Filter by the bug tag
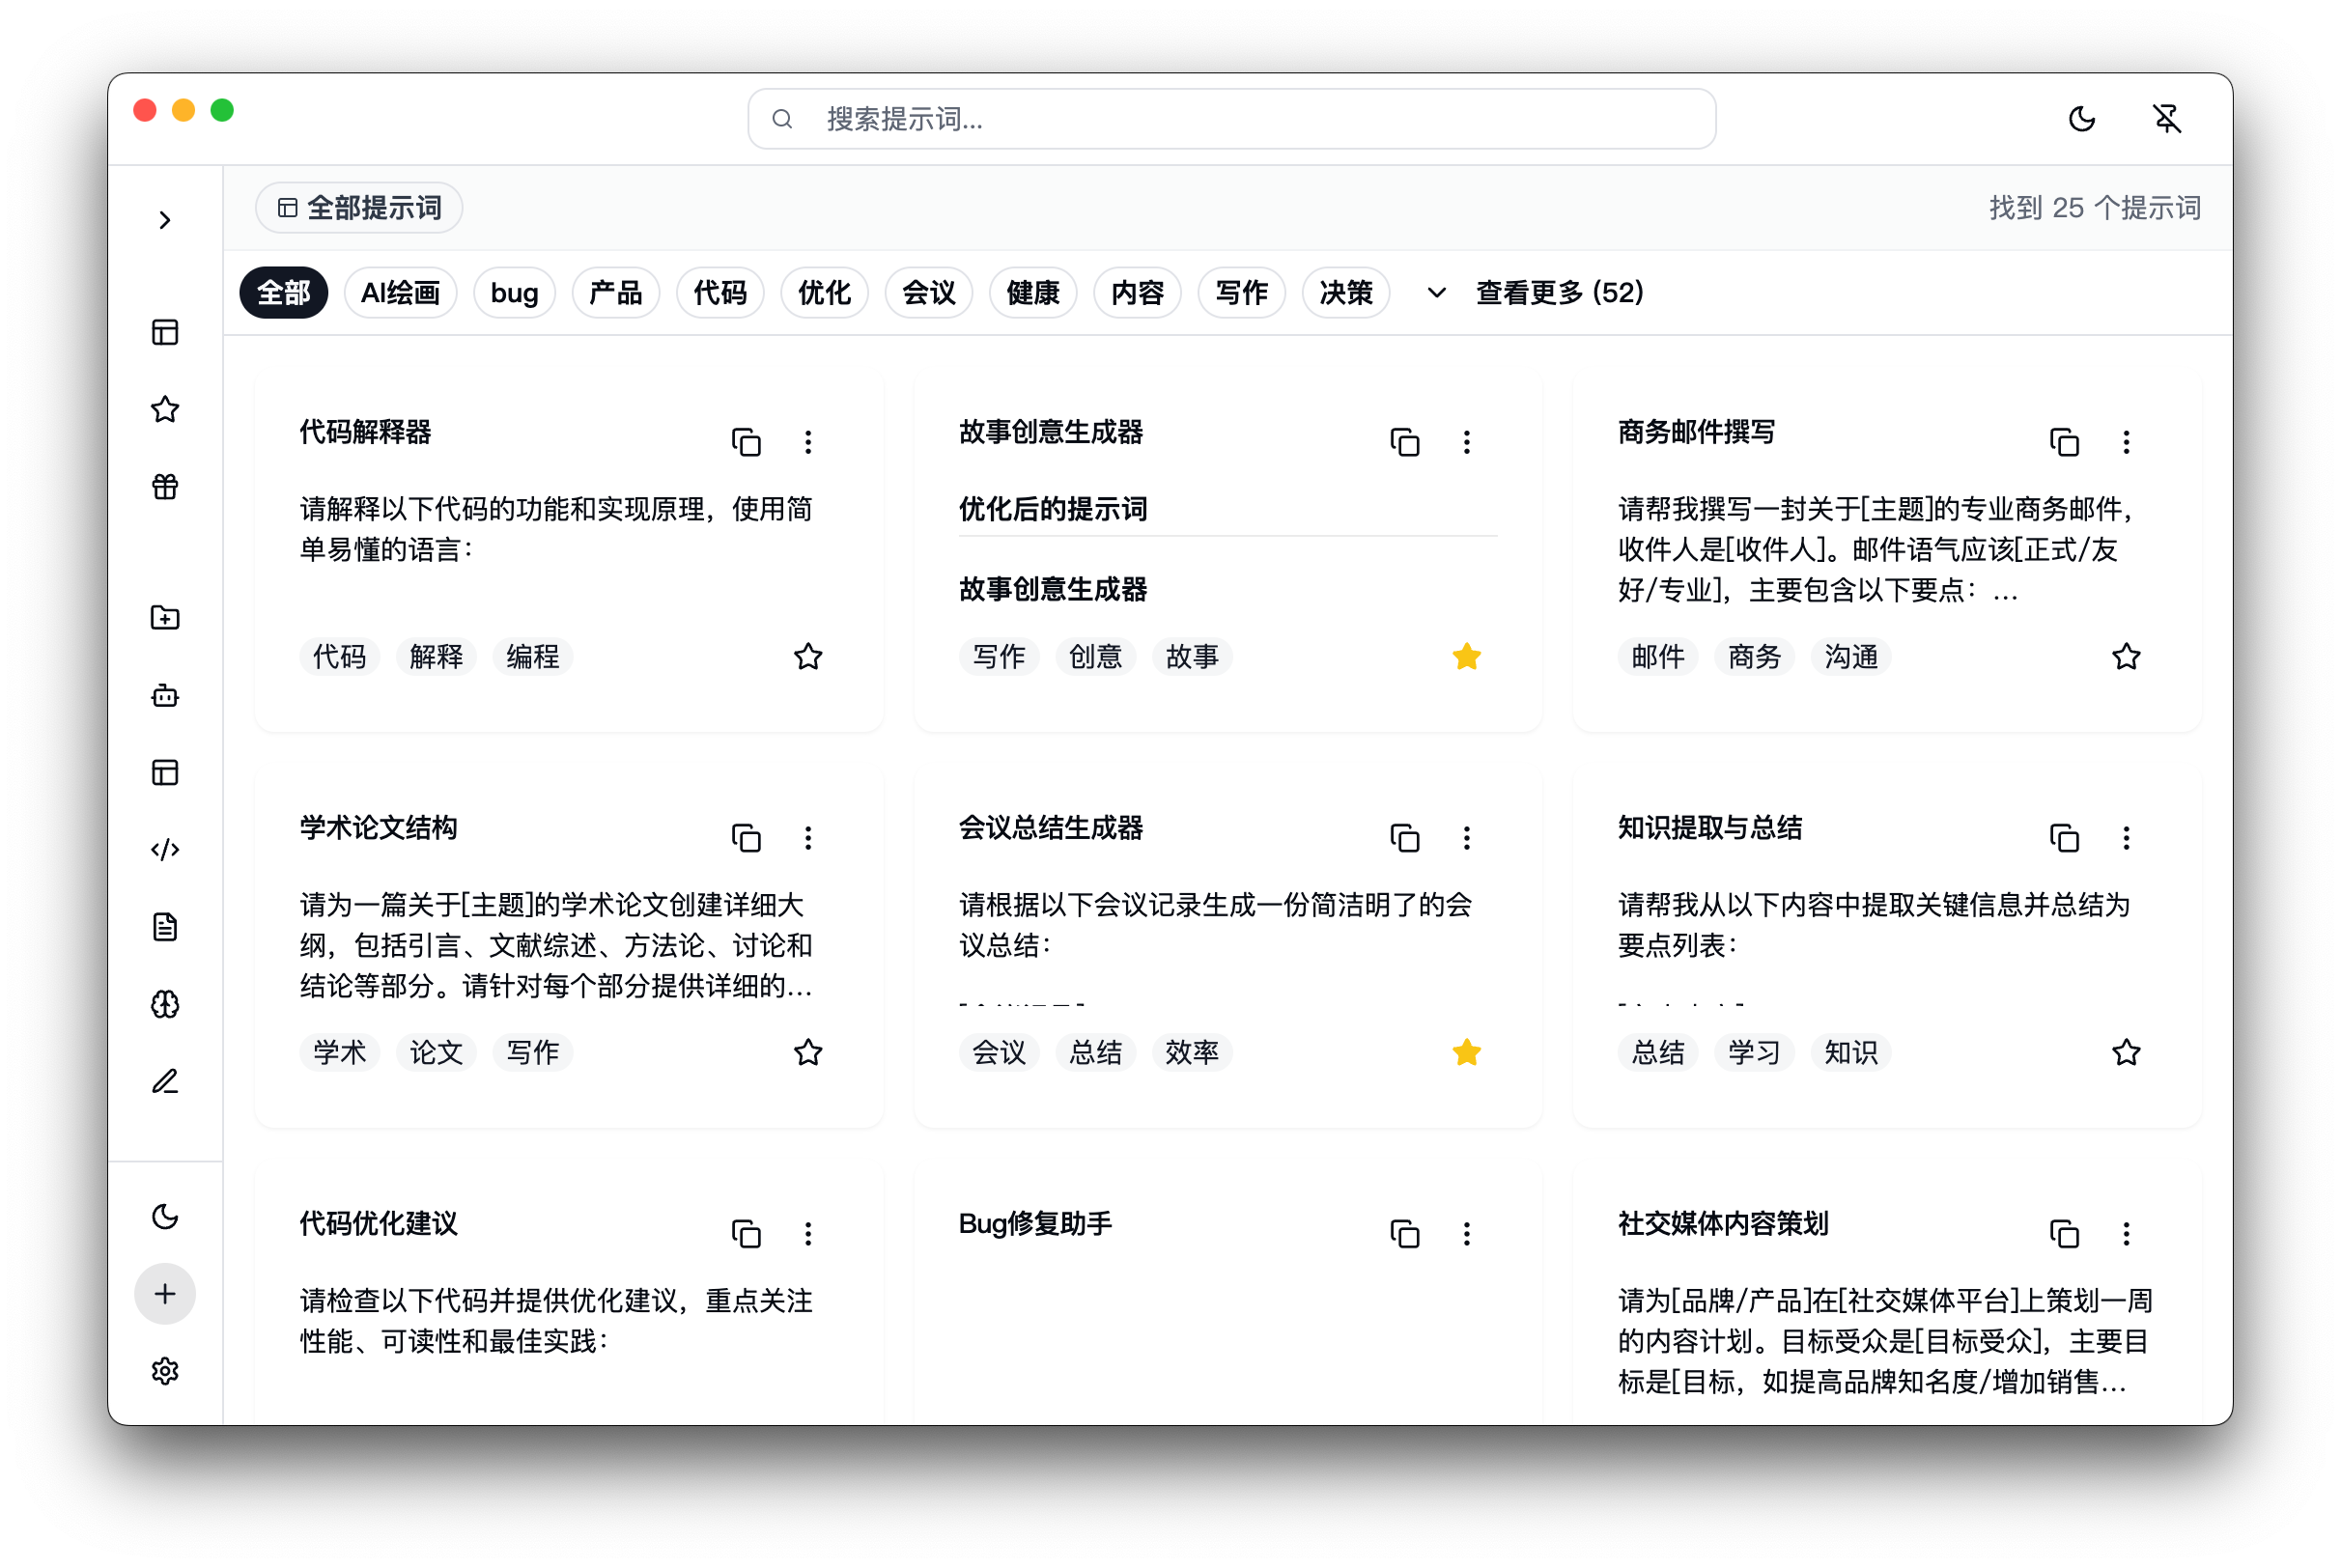 [514, 293]
